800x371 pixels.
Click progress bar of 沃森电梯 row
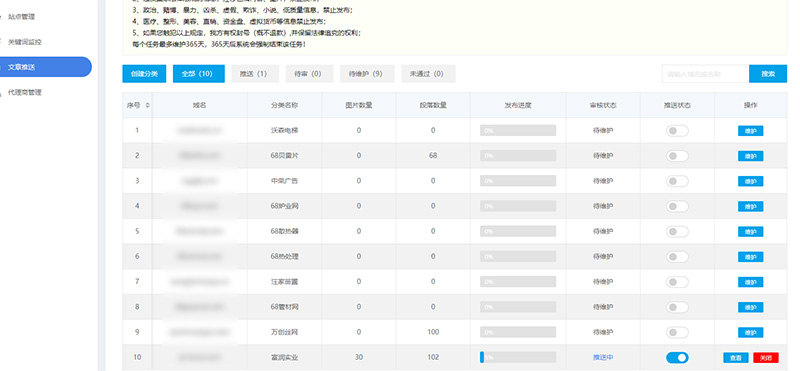pyautogui.click(x=518, y=131)
